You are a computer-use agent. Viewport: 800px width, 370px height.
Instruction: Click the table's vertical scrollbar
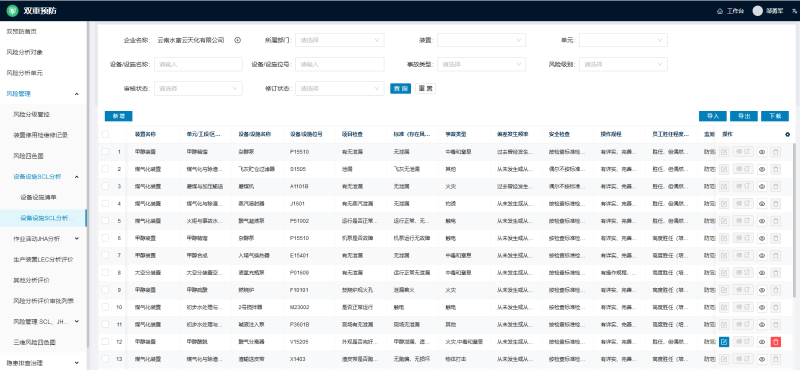tap(793, 219)
